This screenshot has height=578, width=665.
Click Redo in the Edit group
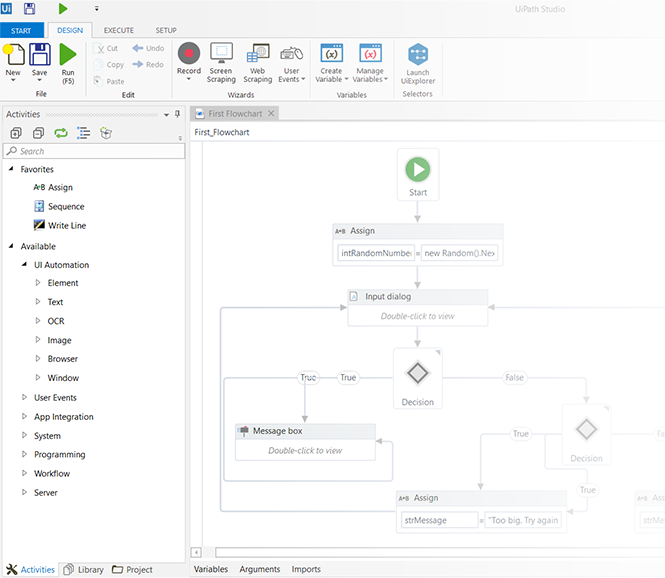tap(148, 64)
